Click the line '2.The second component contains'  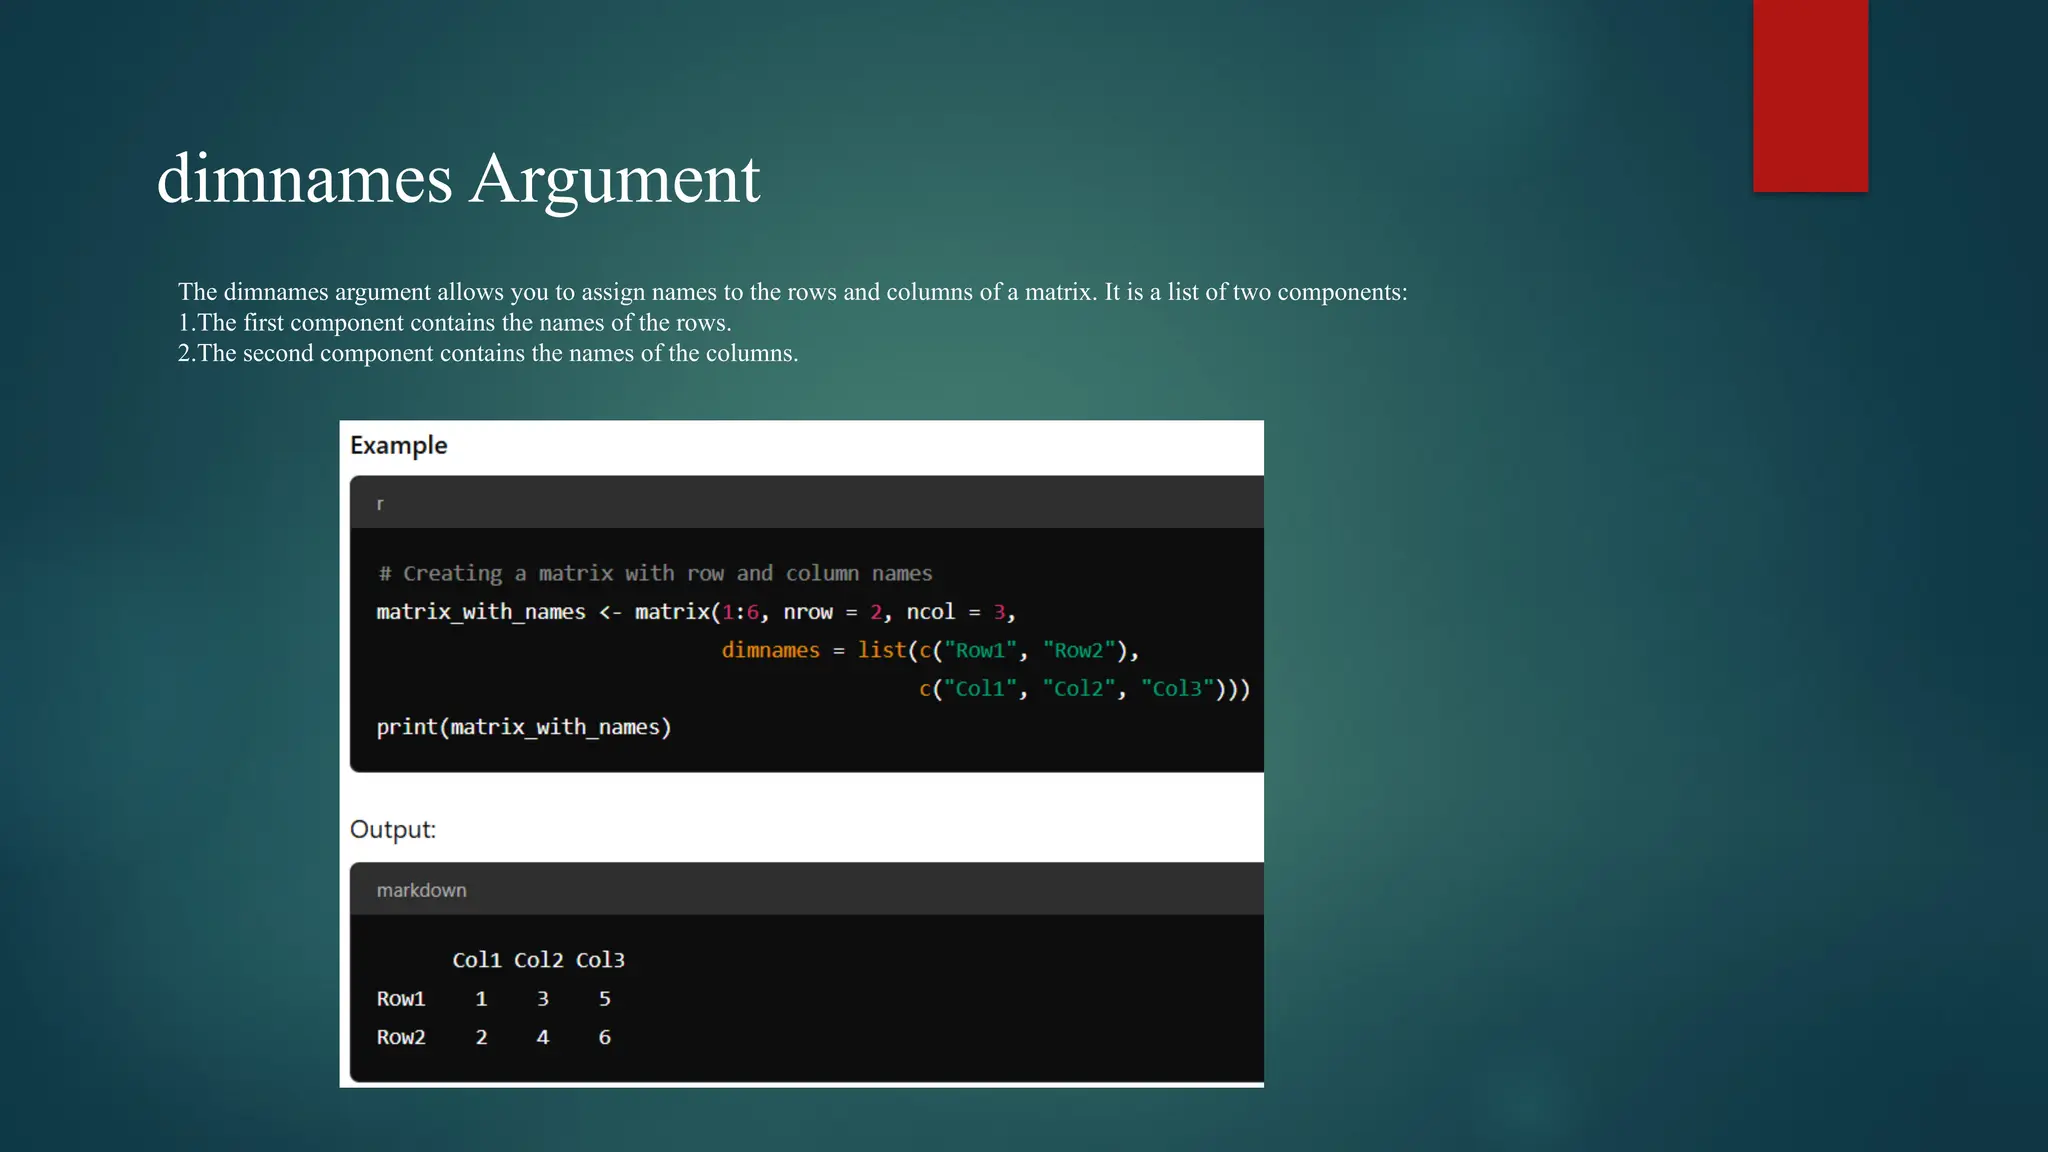point(488,353)
